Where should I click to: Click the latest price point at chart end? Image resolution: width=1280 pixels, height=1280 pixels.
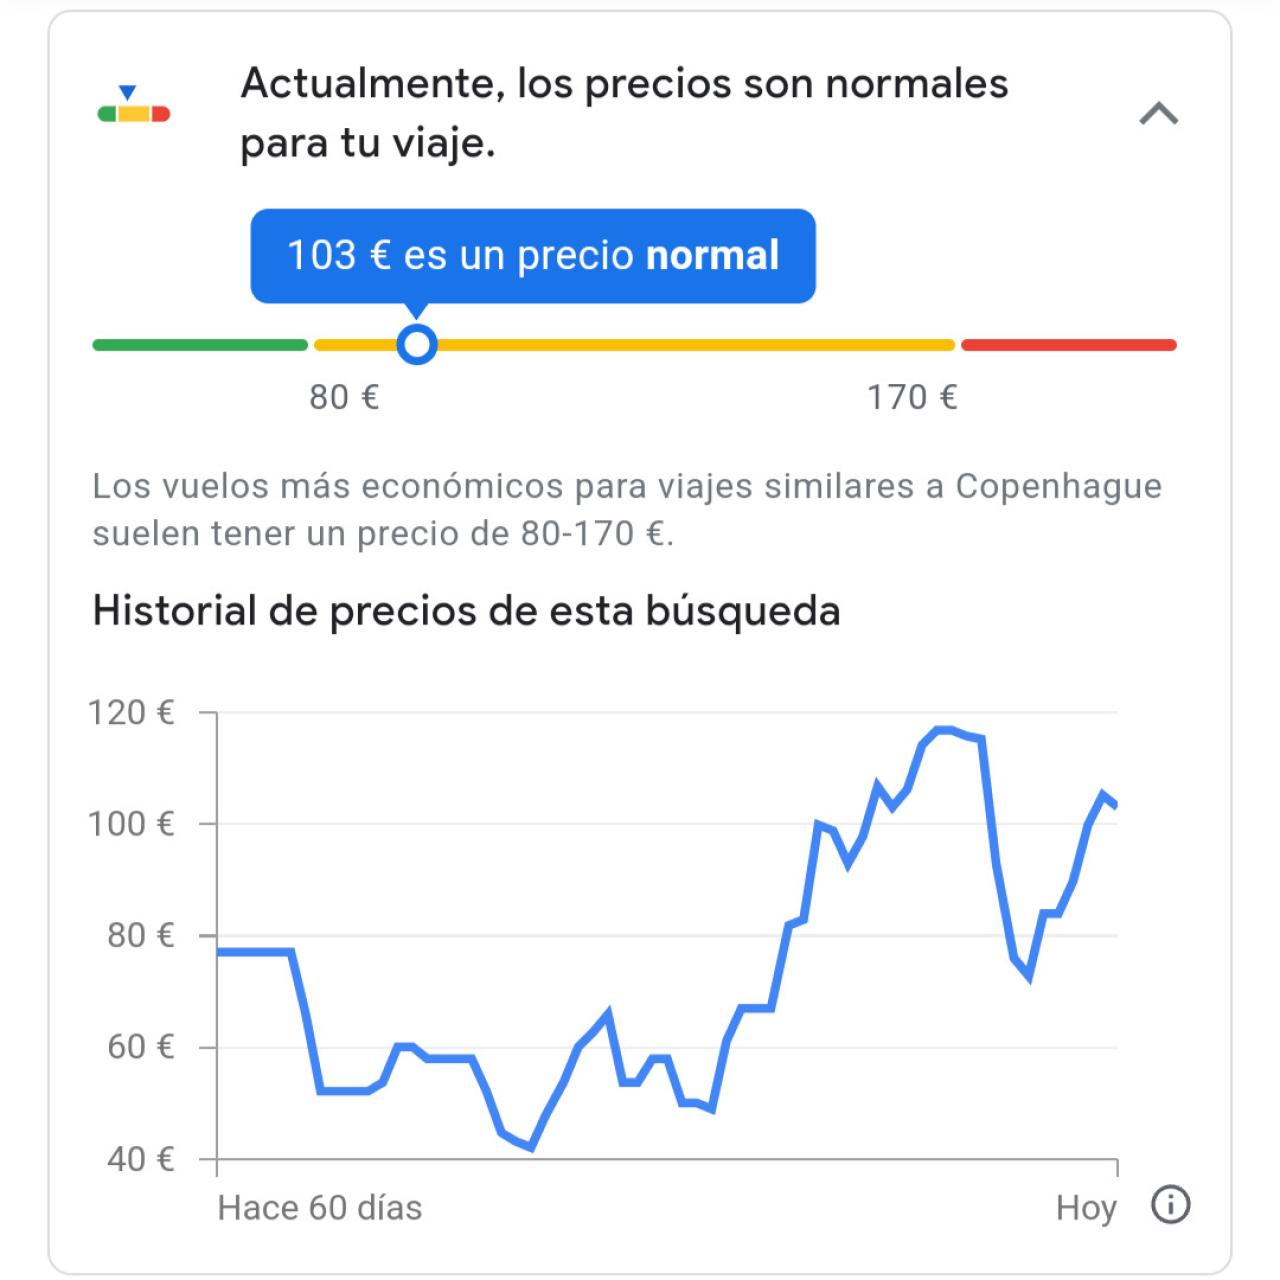(x=1114, y=804)
